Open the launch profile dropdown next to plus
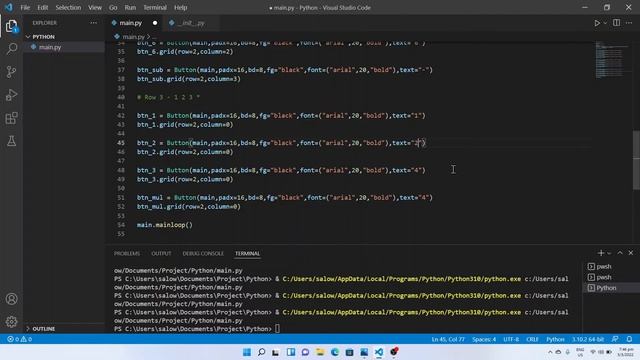The image size is (640, 360). pos(609,253)
